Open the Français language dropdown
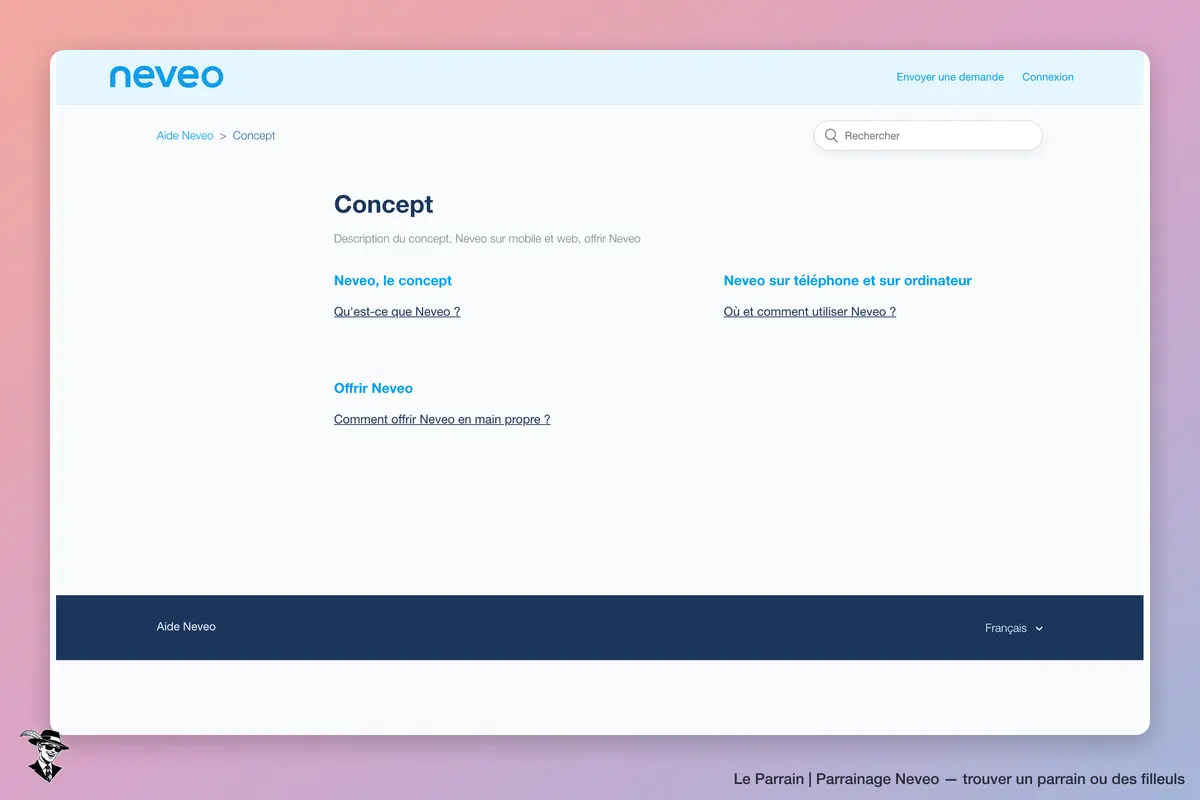The height and width of the screenshot is (800, 1200). click(1014, 628)
